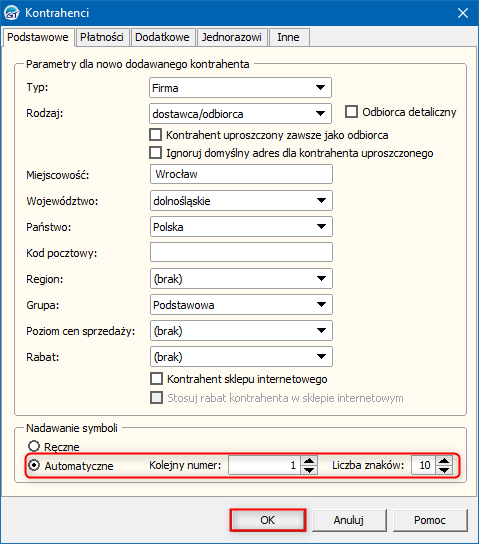479x544 pixels.
Task: Increase Kolejny numer with up arrow
Action: coord(309,461)
